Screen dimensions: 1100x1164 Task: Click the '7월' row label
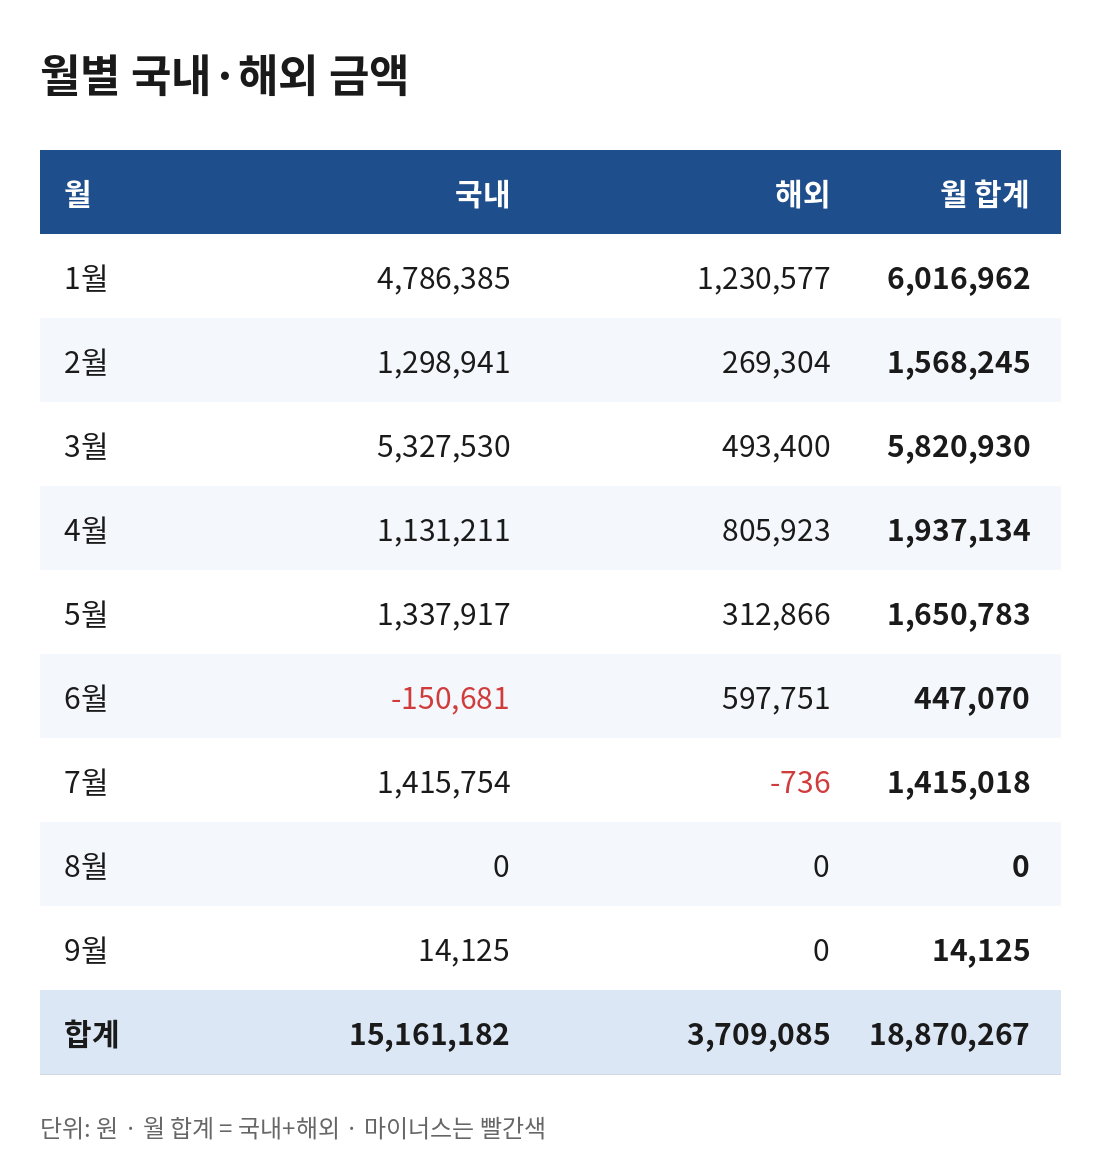85,782
